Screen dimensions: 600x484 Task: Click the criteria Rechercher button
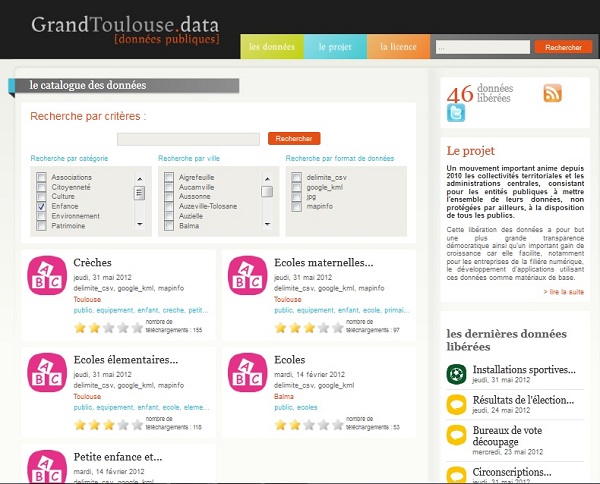coord(294,139)
